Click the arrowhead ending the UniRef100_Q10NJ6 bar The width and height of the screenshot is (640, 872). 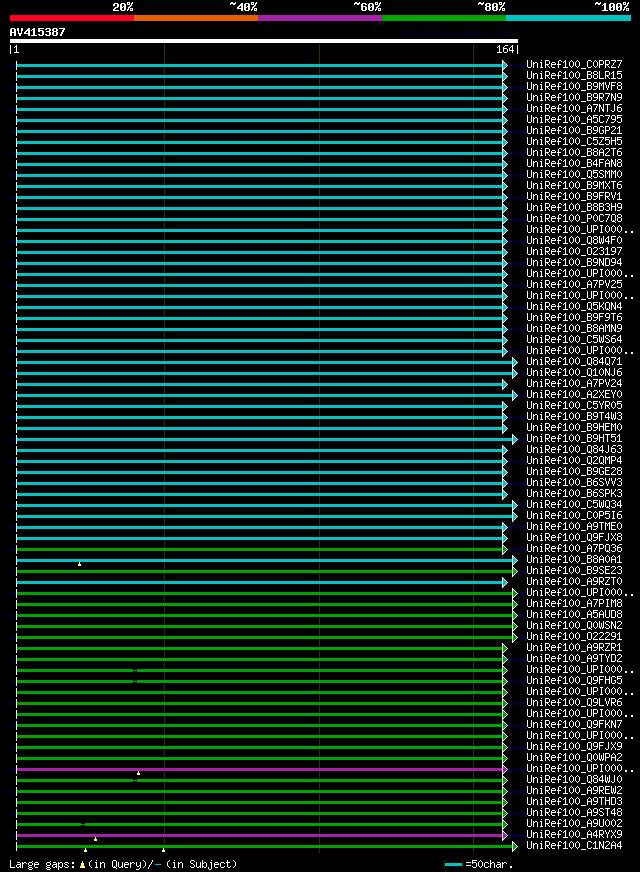(x=515, y=373)
